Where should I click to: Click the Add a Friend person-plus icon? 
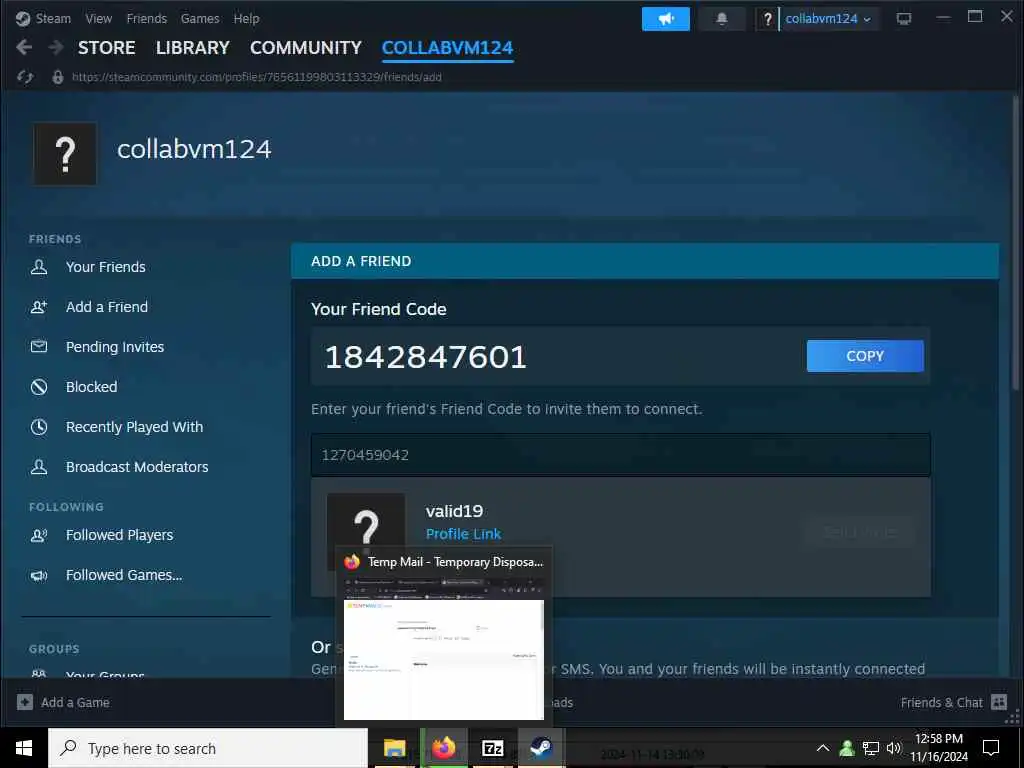click(x=39, y=307)
